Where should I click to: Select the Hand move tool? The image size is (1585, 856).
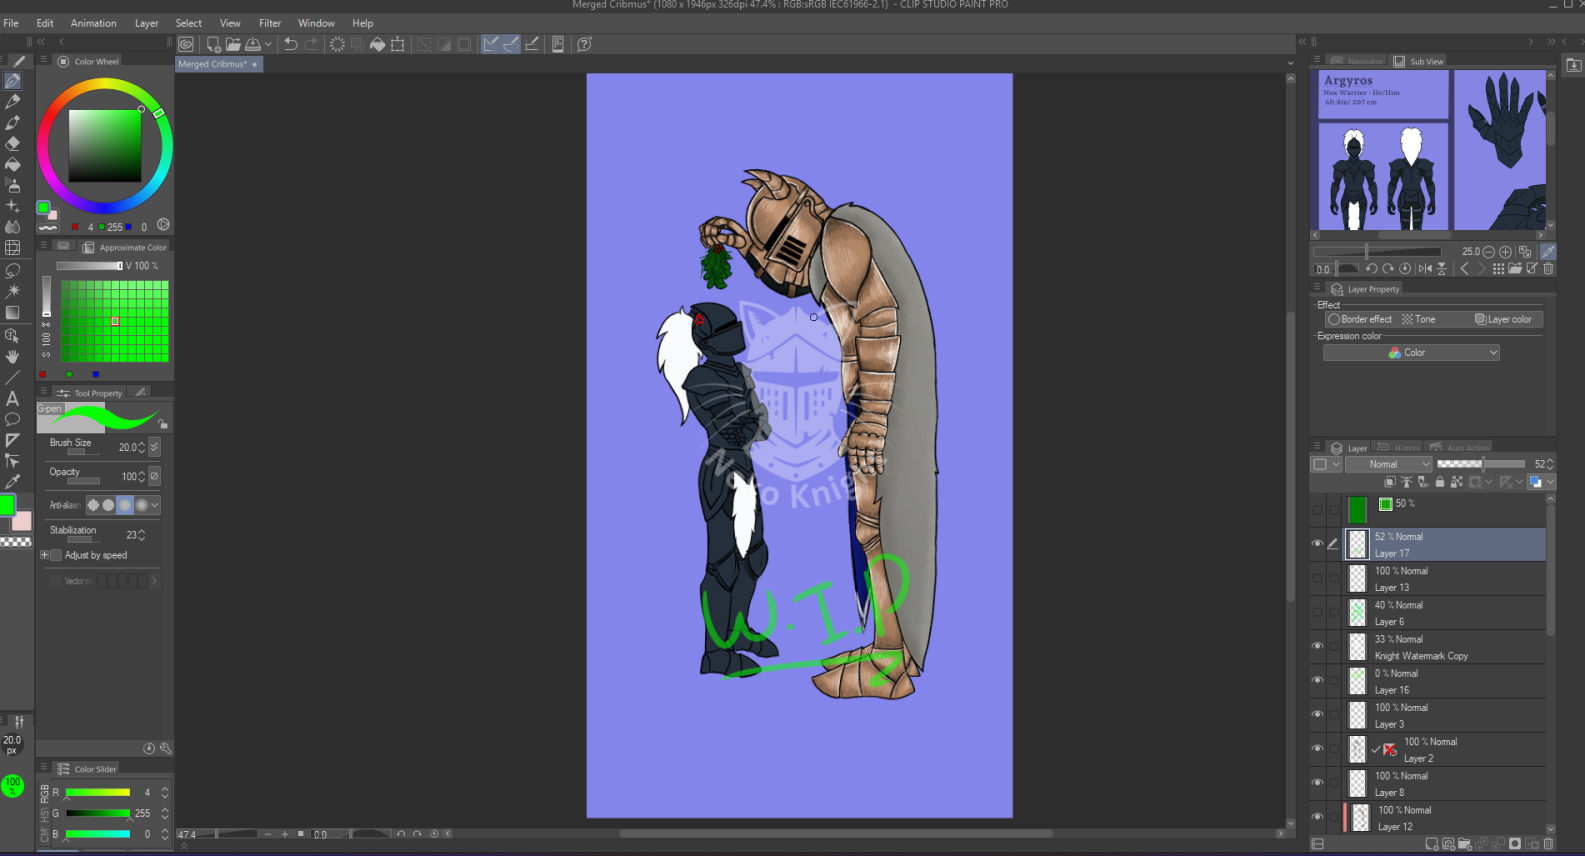(13, 356)
